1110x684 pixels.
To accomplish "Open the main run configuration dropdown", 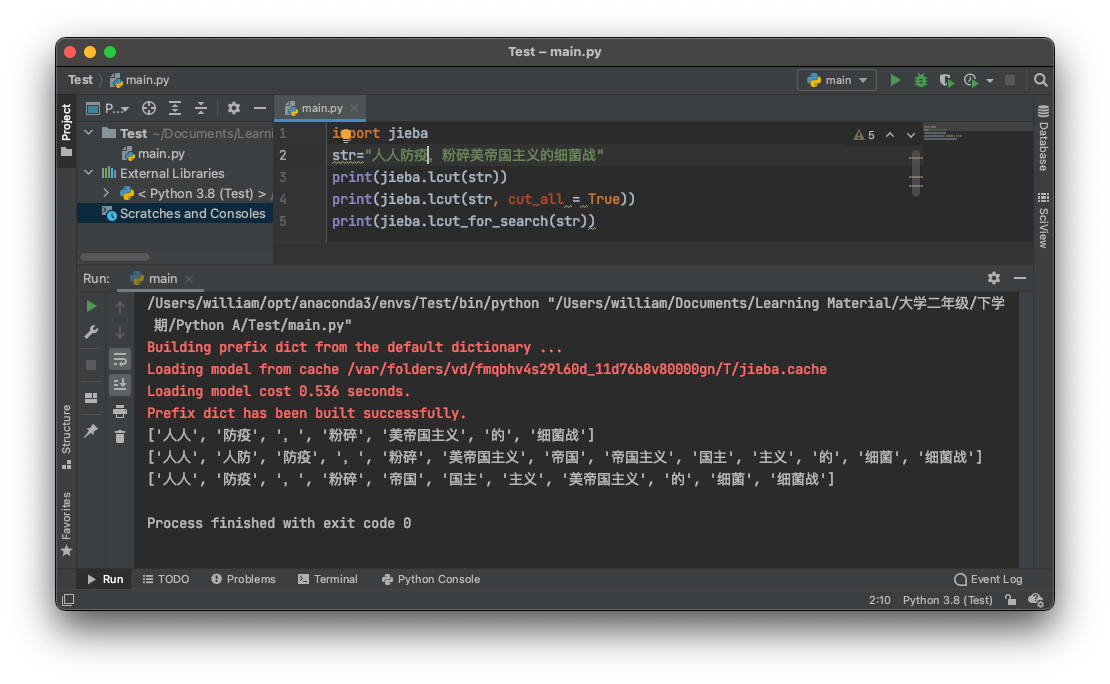I will click(837, 80).
